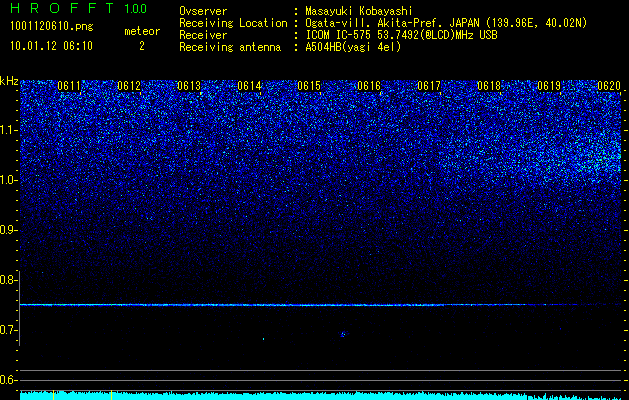Viewport: 629px width, 400px height.
Task: Click the Receiving Location field label
Action: click(233, 23)
